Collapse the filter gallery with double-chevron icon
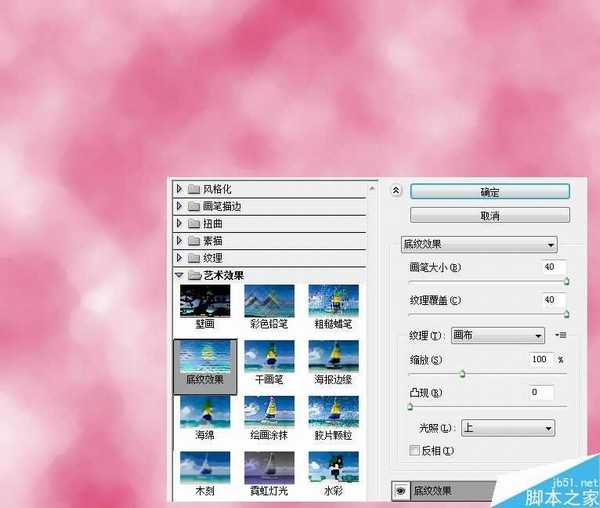Image resolution: width=600 pixels, height=508 pixels. (396, 190)
